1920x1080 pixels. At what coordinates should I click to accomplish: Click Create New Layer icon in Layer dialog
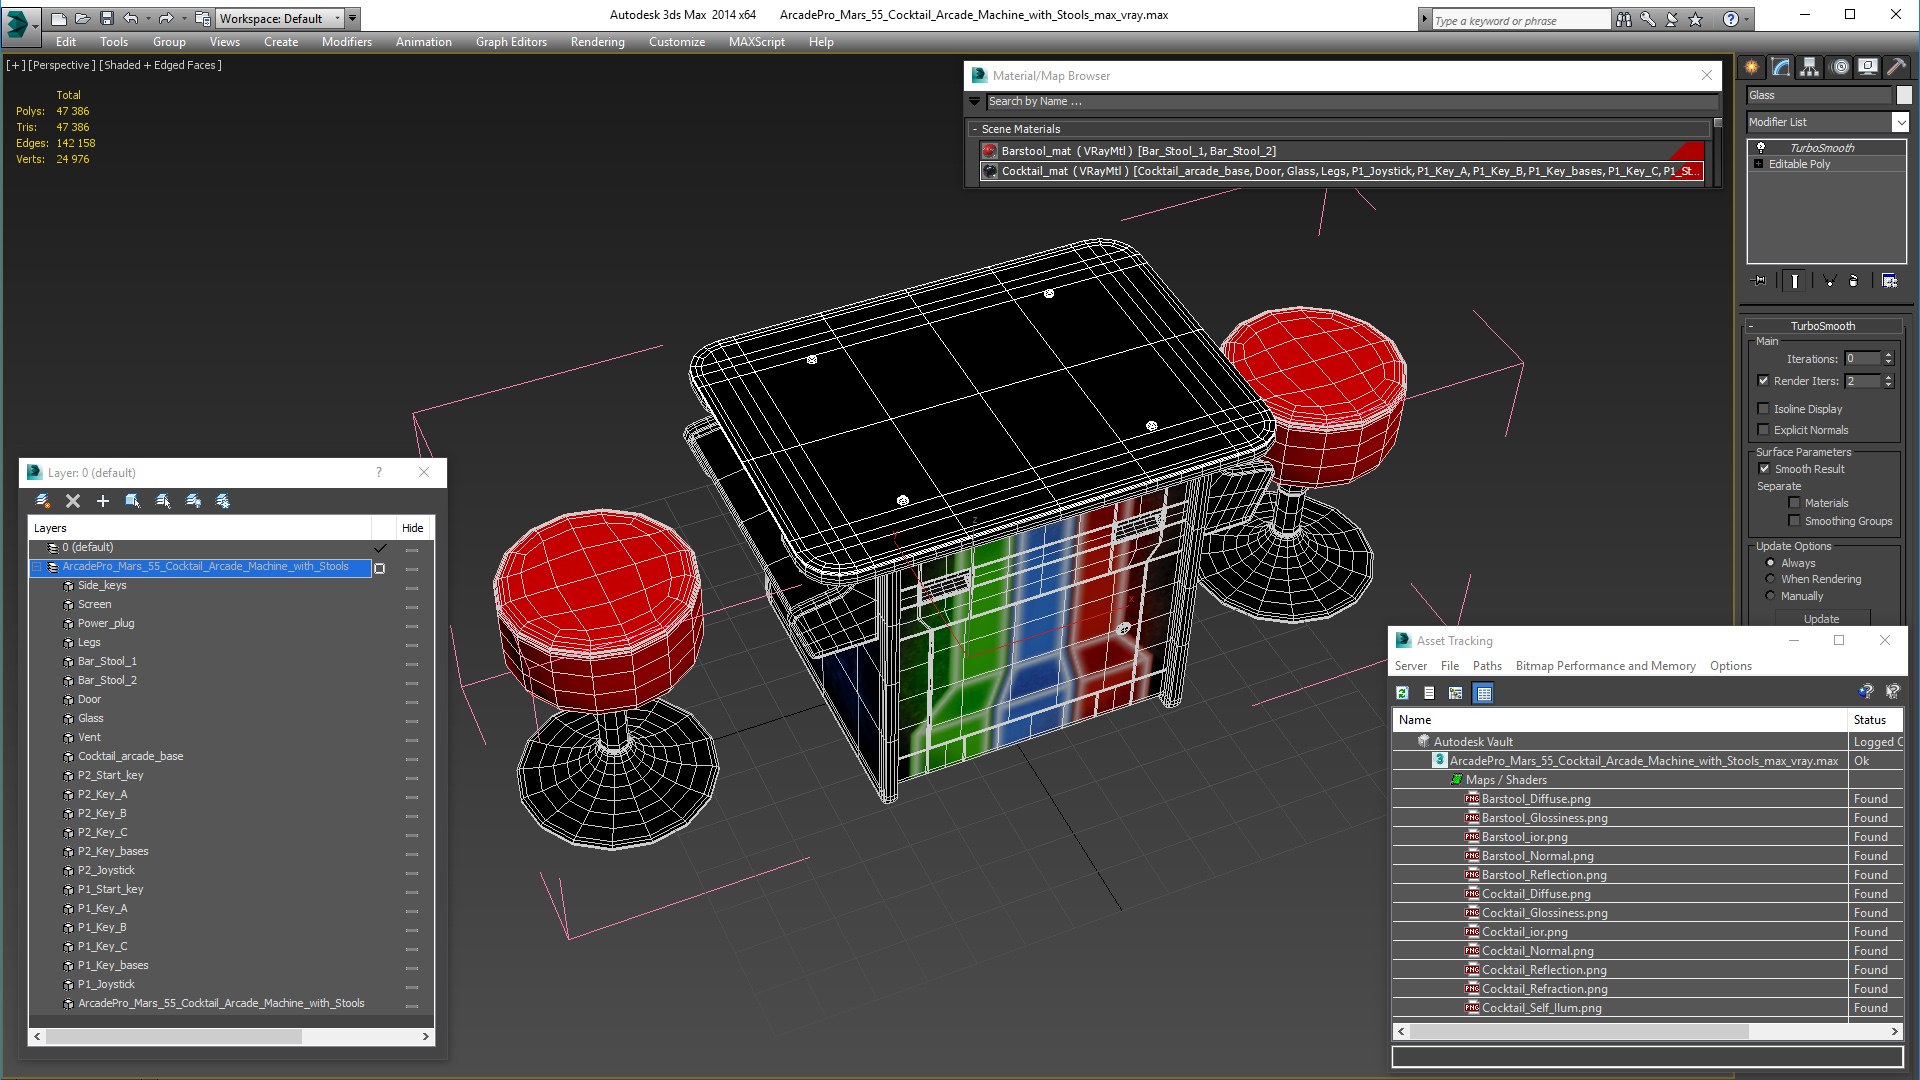42,501
